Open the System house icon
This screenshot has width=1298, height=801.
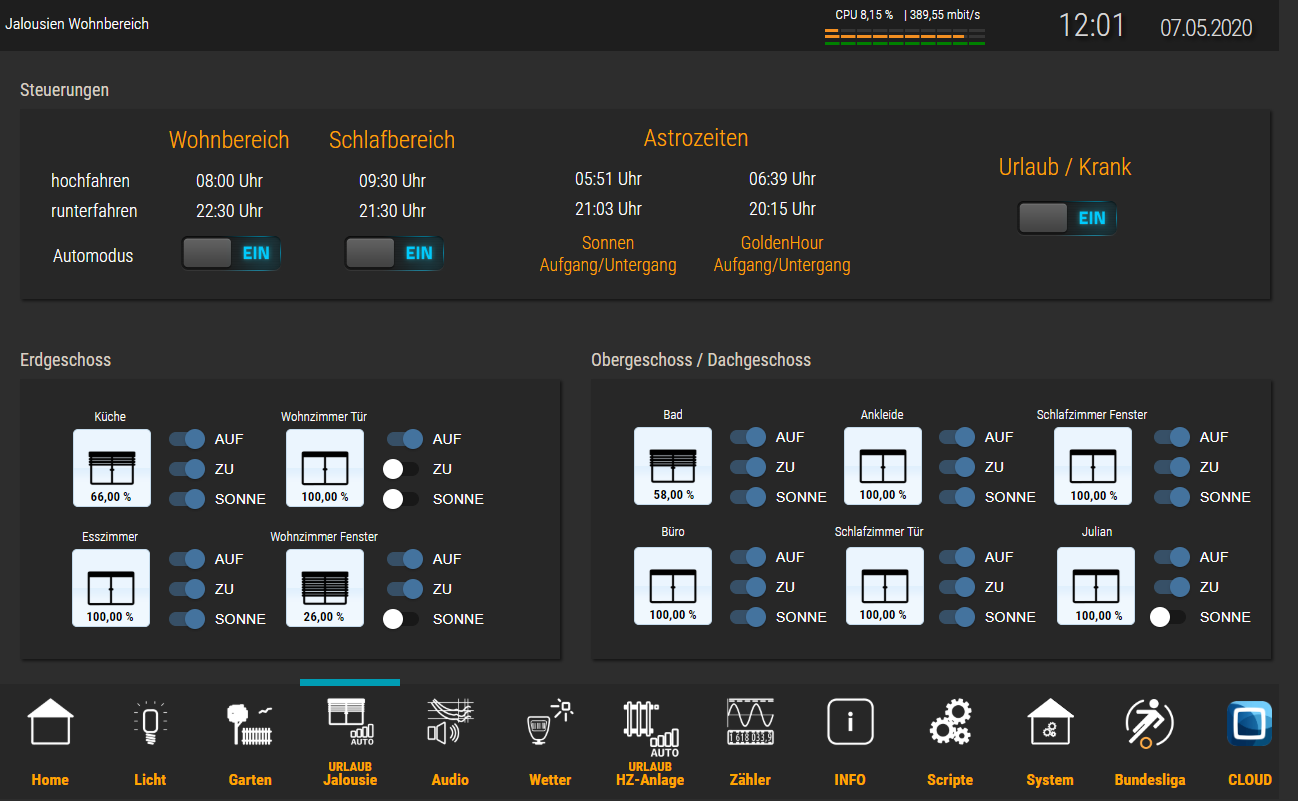click(1050, 722)
